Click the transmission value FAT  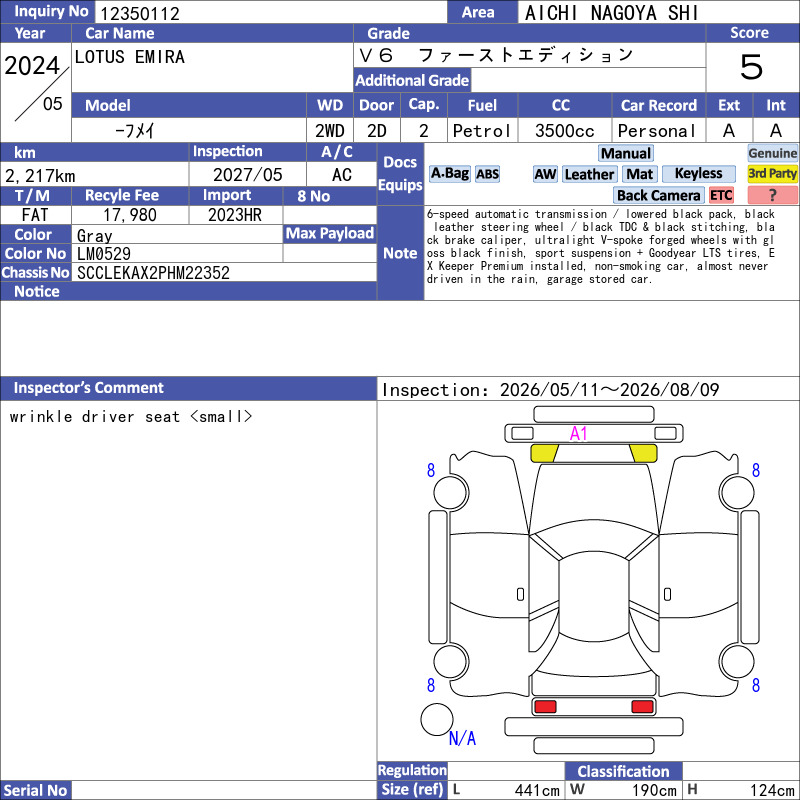[35, 215]
